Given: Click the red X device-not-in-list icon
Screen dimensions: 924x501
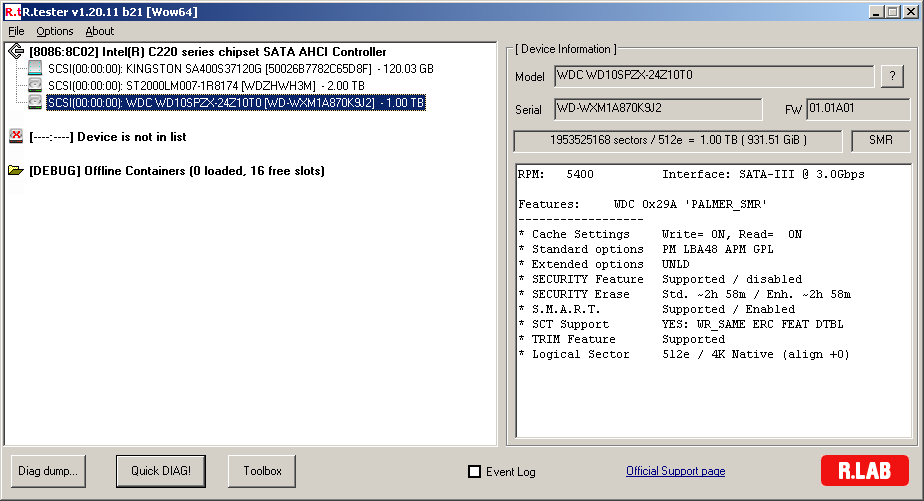Looking at the screenshot, I should (16, 137).
